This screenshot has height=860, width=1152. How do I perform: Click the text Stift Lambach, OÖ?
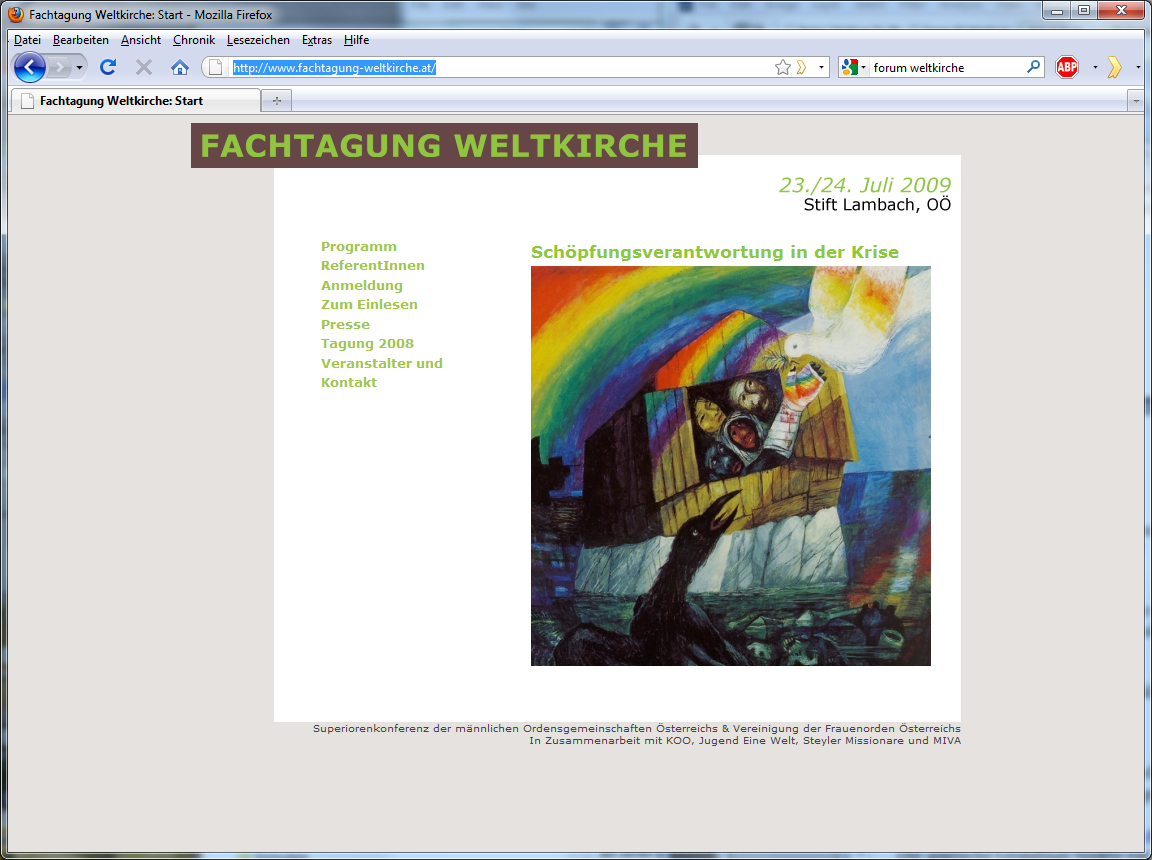(877, 205)
